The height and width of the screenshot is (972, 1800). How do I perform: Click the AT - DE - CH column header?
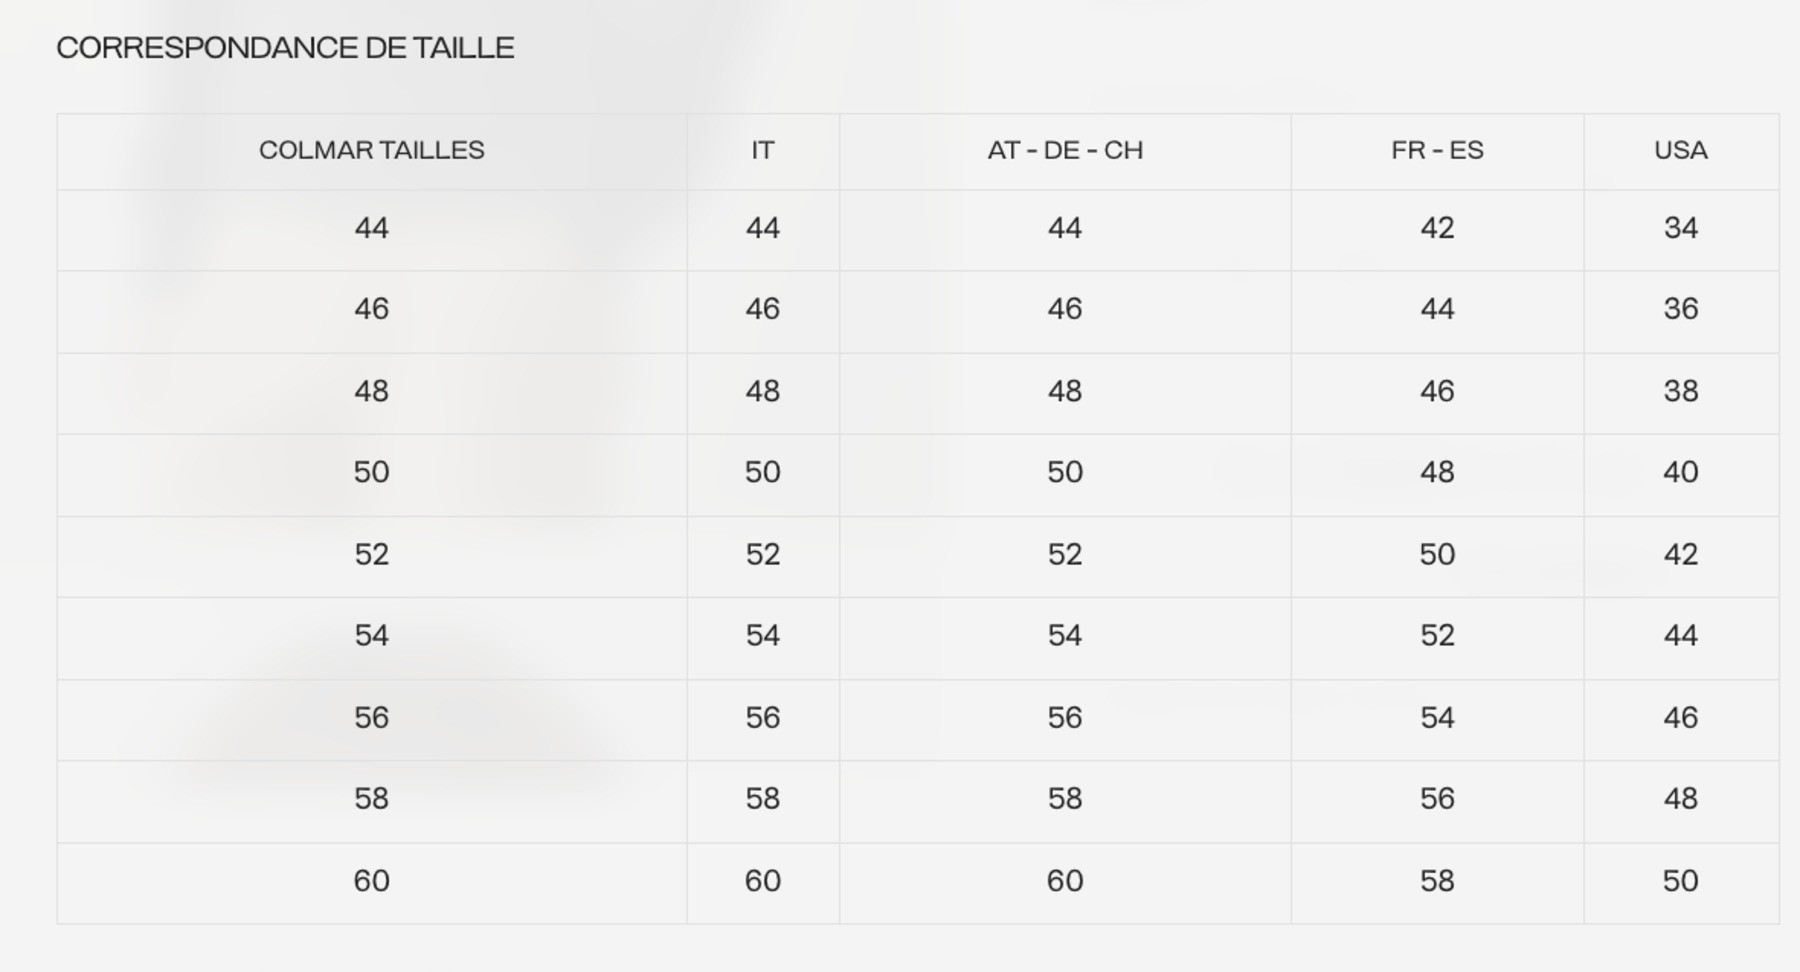(x=1064, y=150)
